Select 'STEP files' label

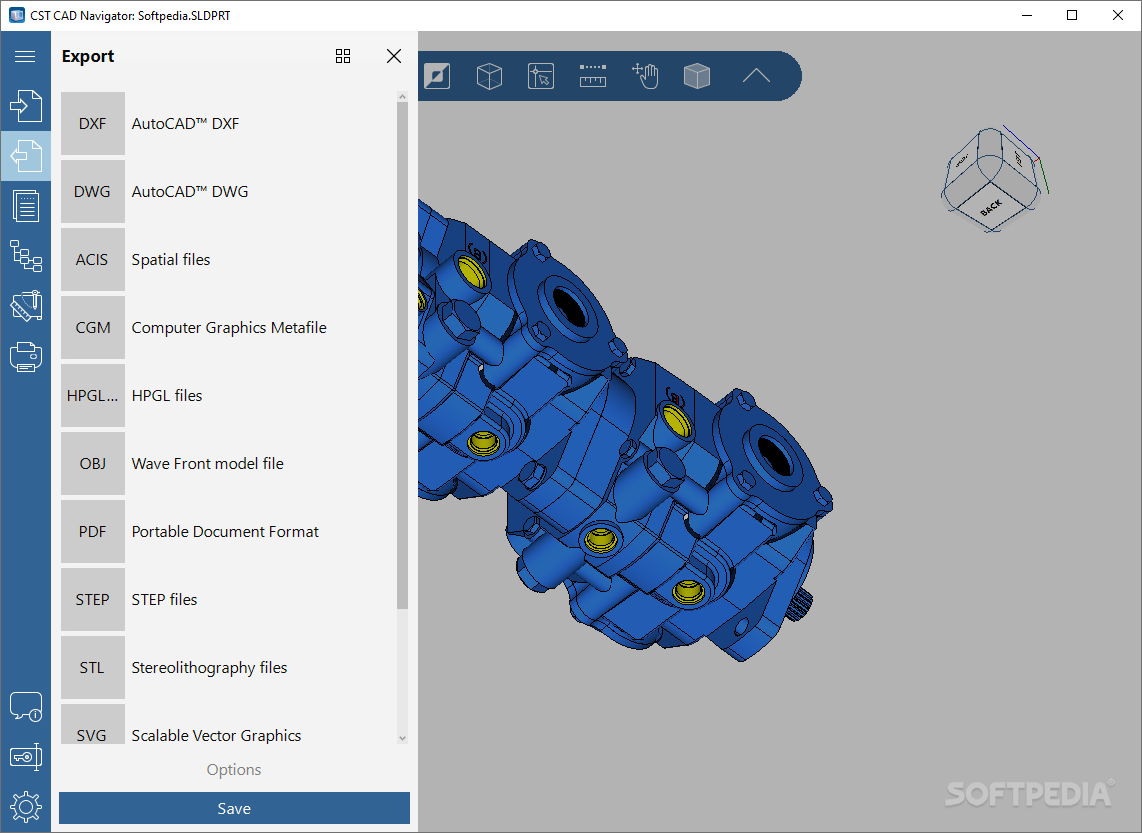point(164,599)
